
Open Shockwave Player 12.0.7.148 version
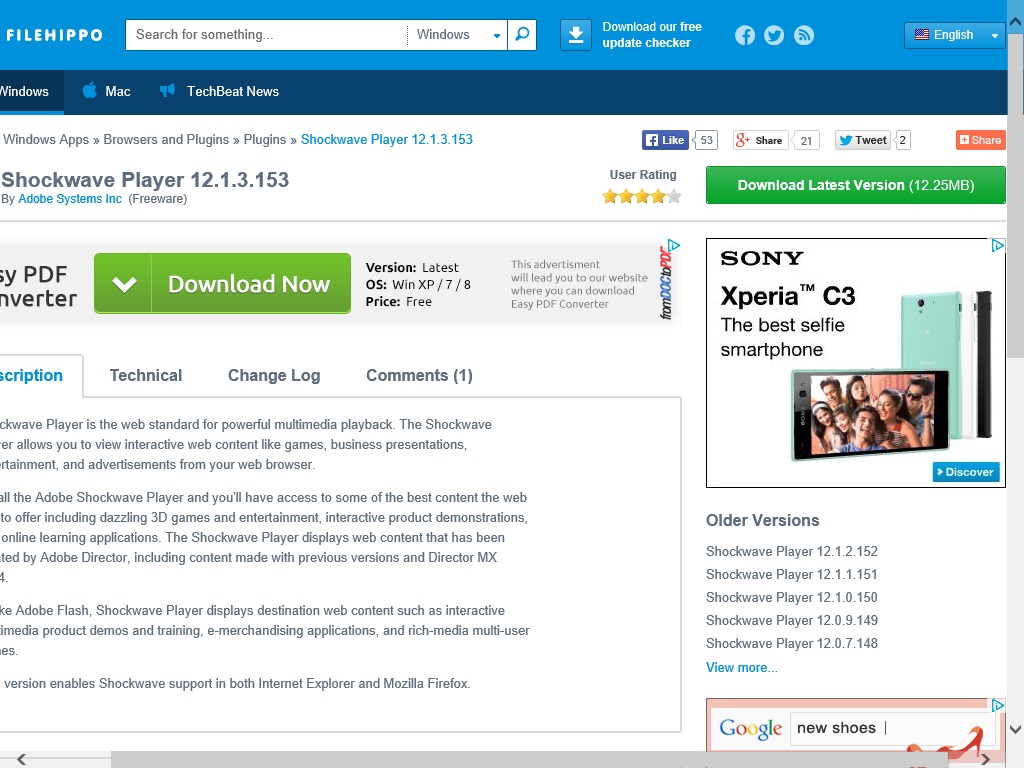pos(792,643)
